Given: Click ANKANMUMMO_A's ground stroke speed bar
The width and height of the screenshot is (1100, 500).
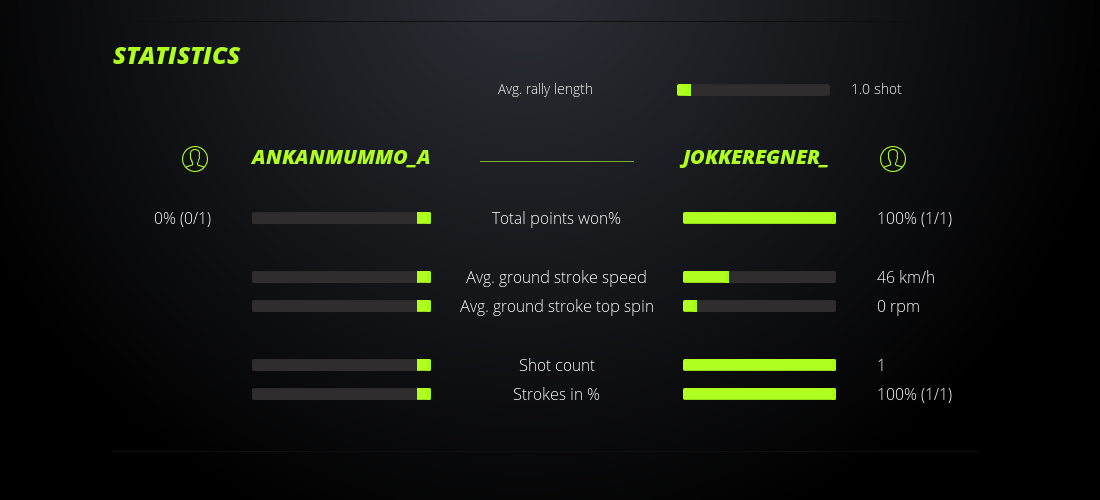Looking at the screenshot, I should (341, 277).
